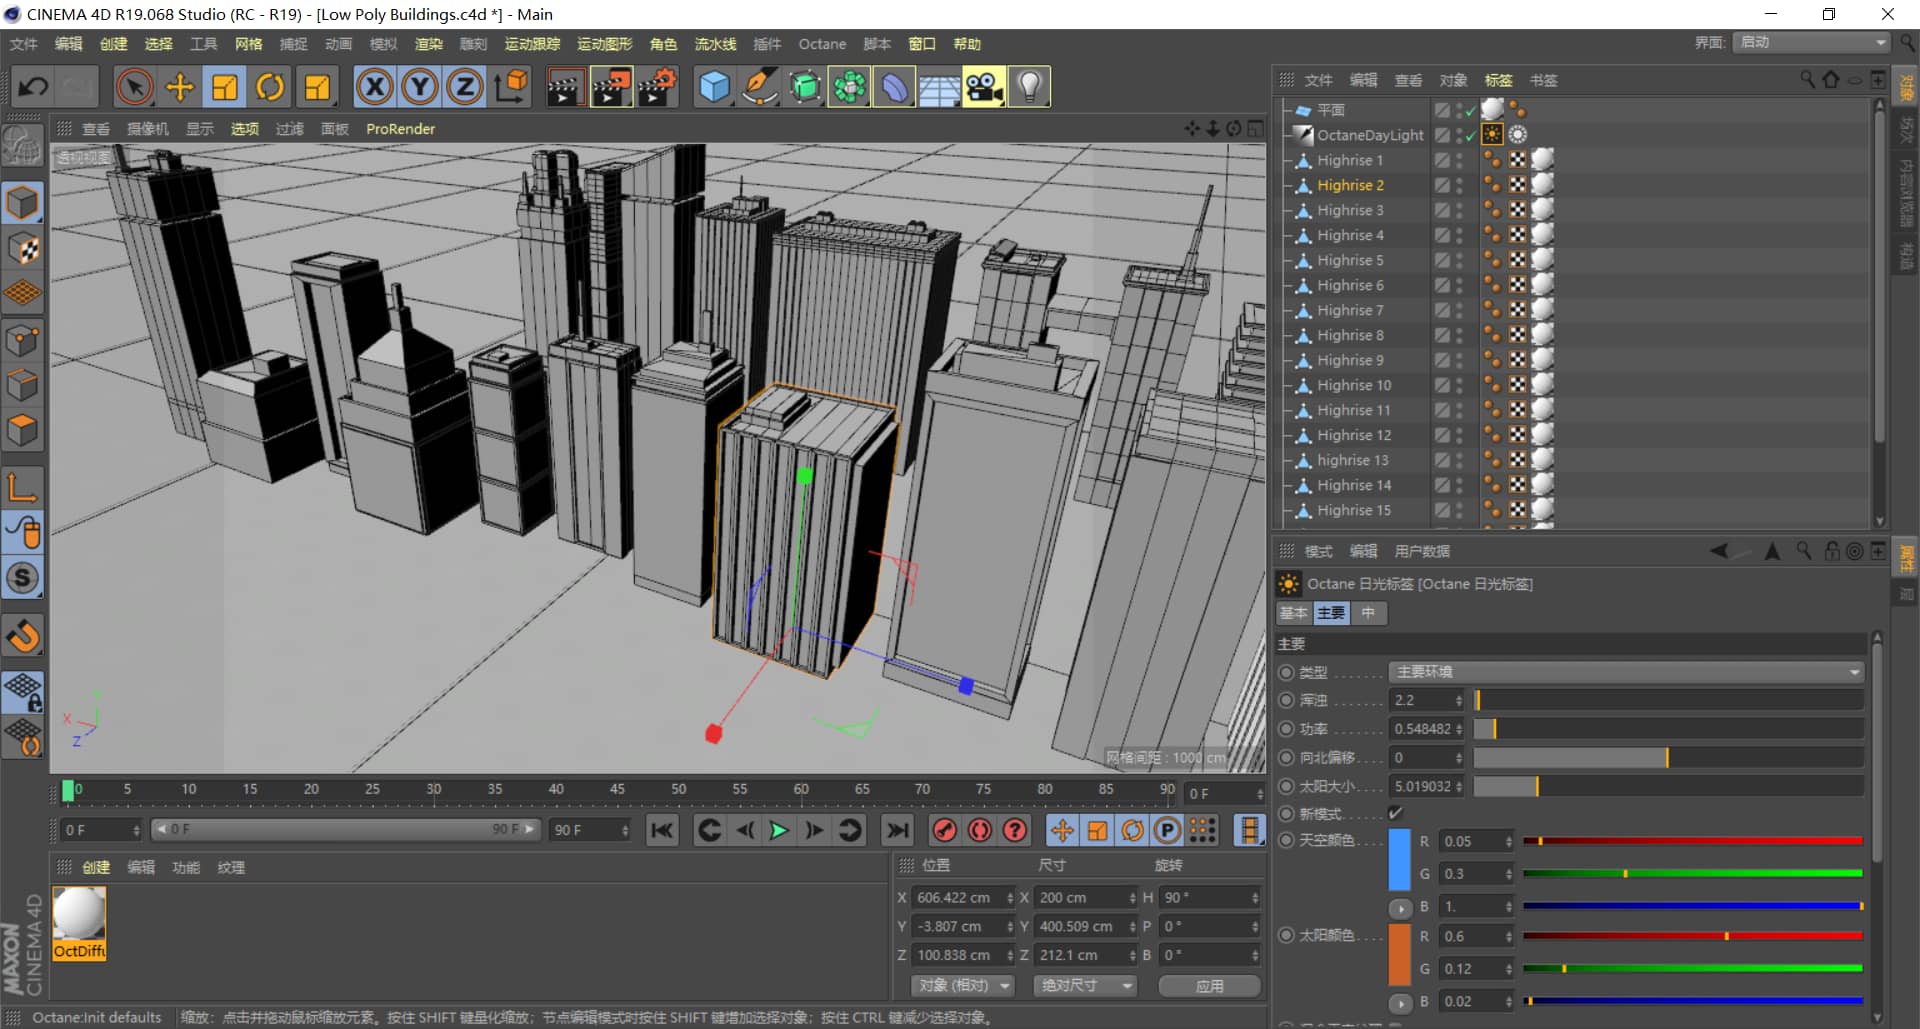Play animation forward

point(778,830)
